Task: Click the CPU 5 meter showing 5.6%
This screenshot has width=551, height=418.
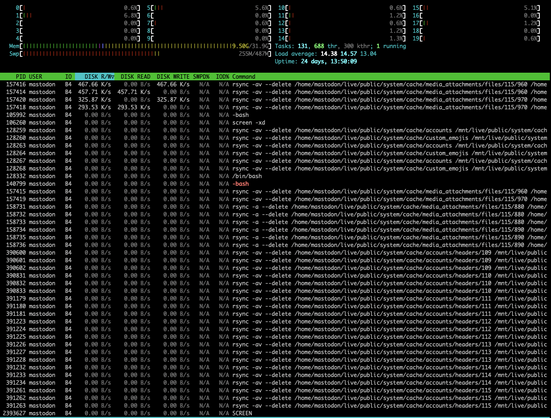Action: 209,8
